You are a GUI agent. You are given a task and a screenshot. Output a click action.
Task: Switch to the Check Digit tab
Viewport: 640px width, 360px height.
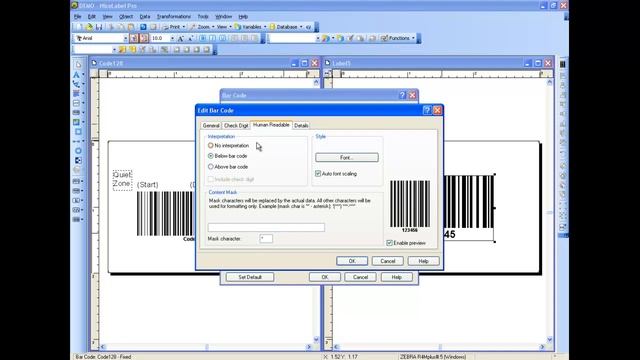pyautogui.click(x=236, y=126)
